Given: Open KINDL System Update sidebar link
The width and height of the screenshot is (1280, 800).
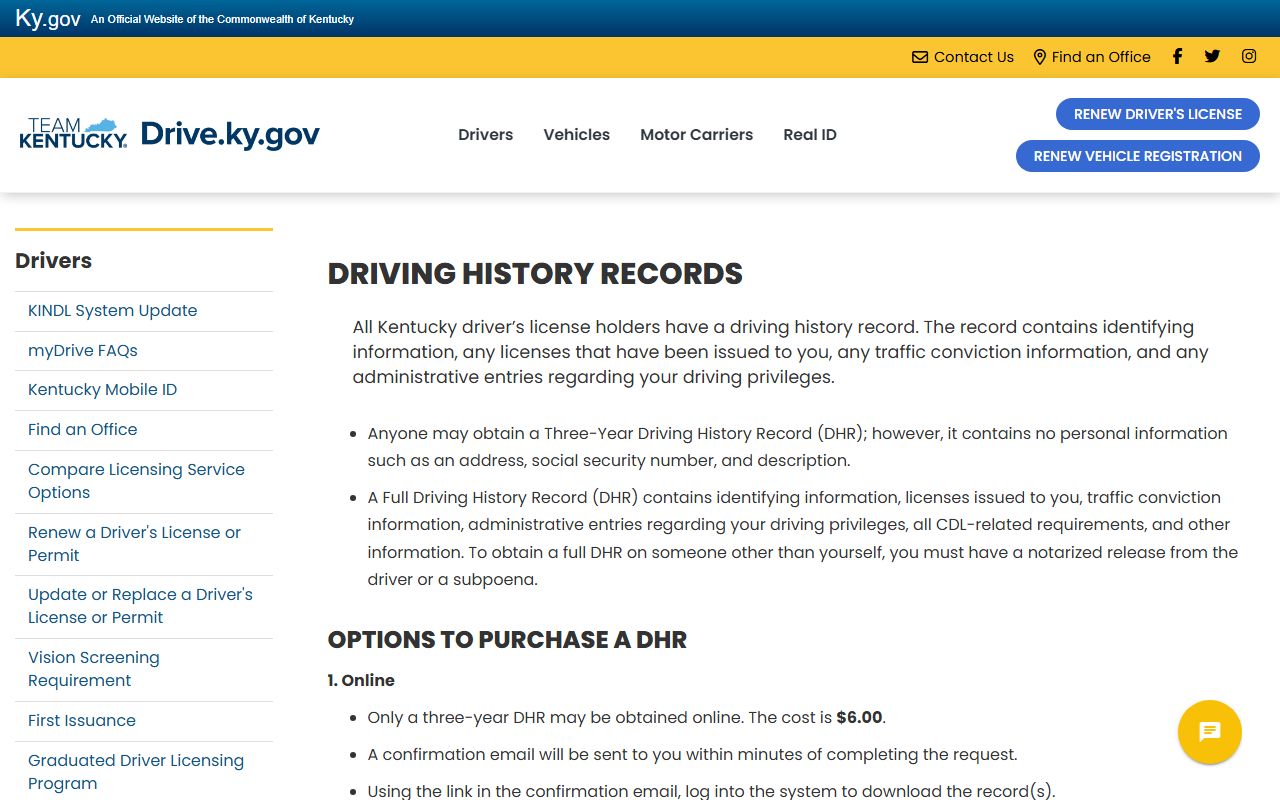Looking at the screenshot, I should [113, 311].
